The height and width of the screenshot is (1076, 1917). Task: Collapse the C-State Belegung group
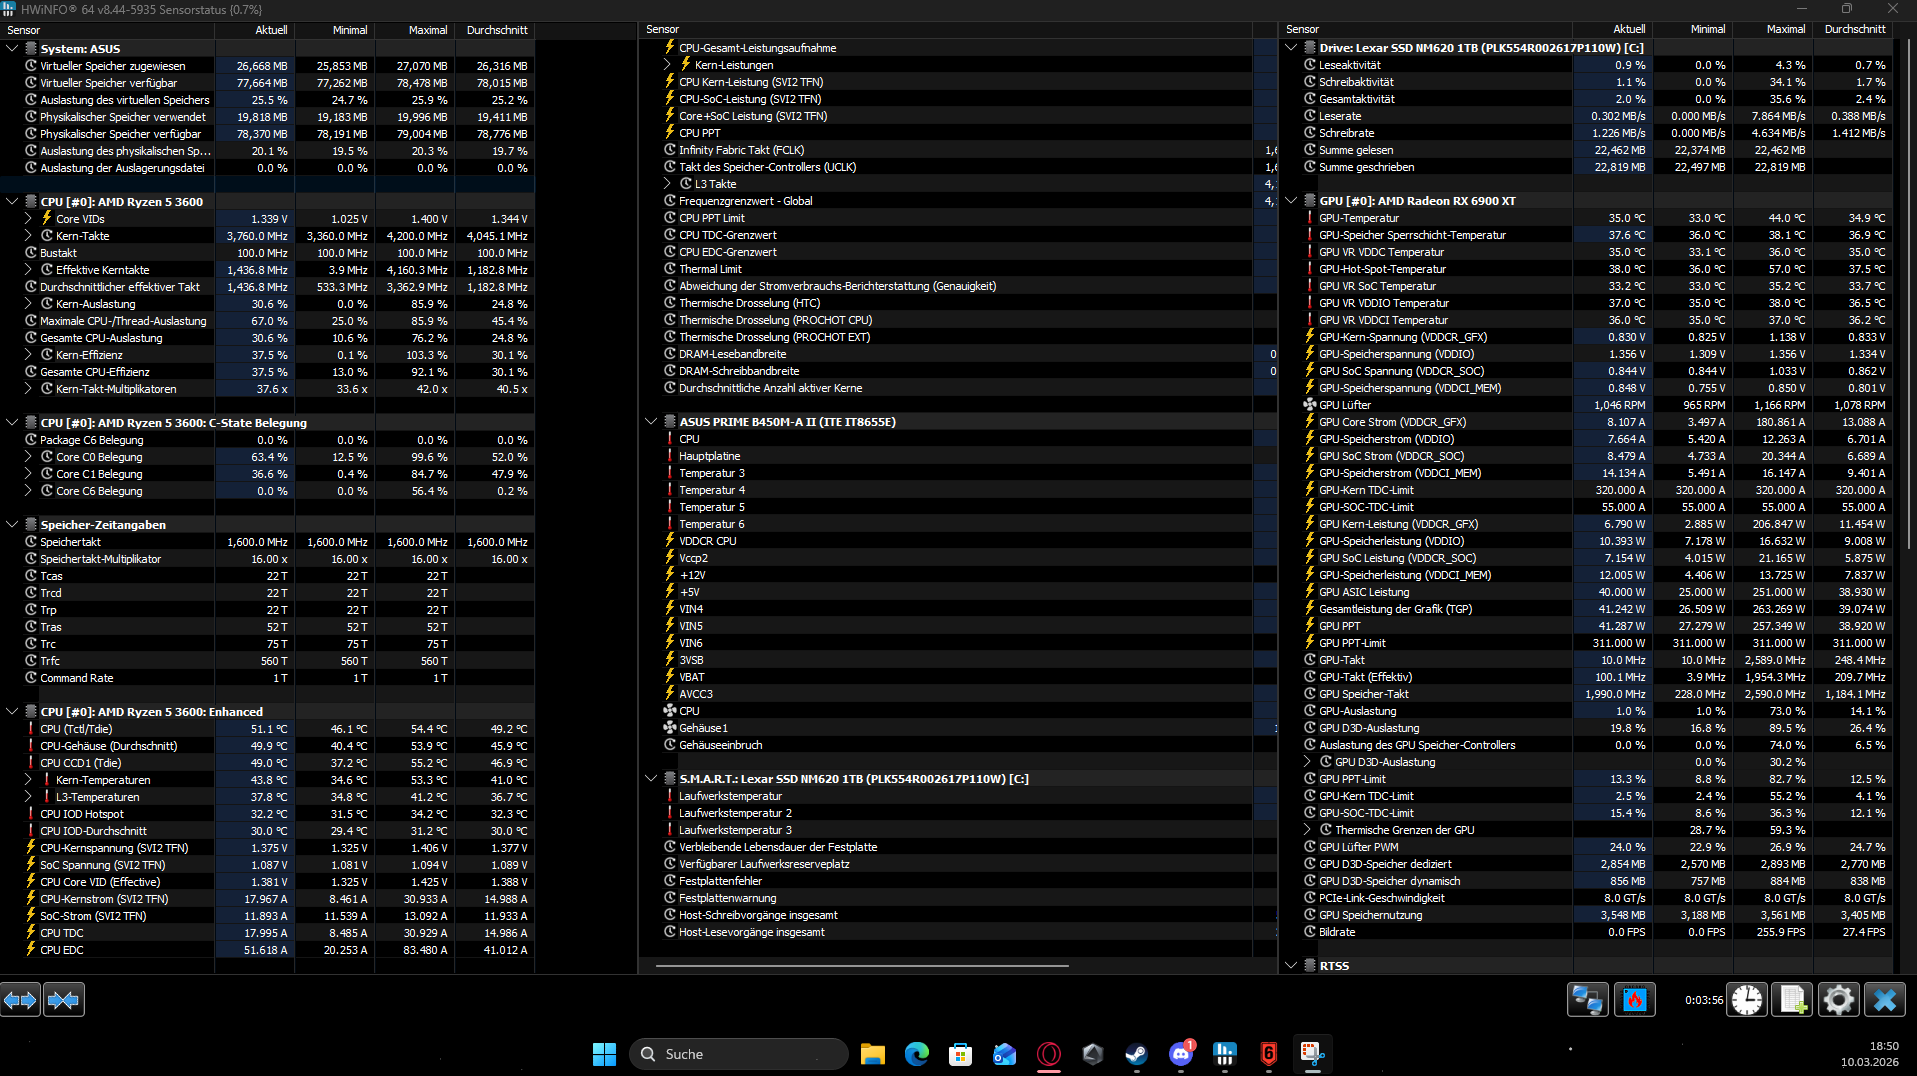tap(12, 422)
